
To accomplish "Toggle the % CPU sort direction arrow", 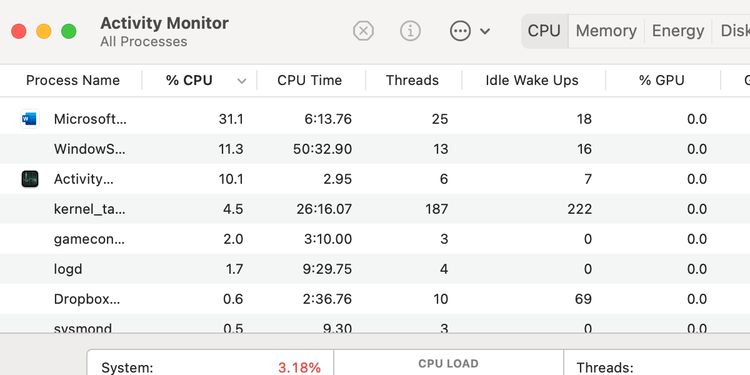I will coord(242,81).
